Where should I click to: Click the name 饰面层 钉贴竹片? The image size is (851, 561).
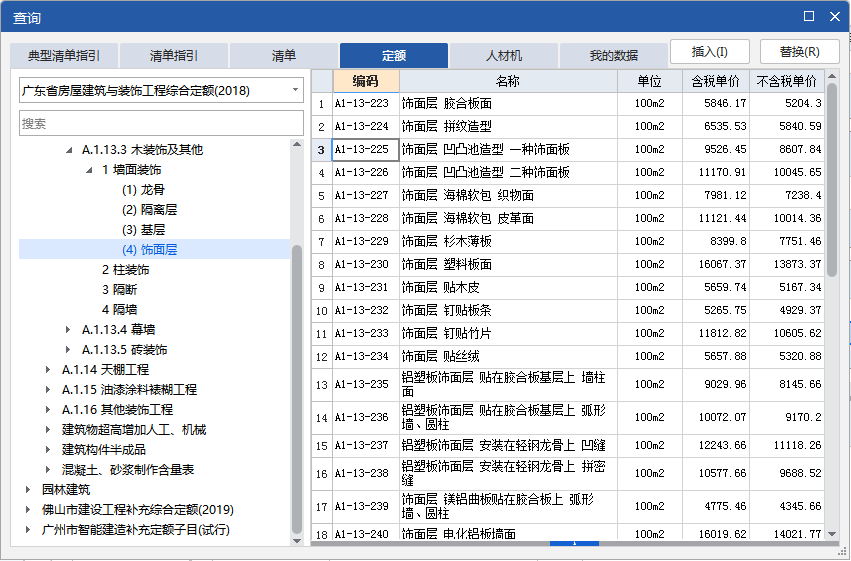point(447,333)
